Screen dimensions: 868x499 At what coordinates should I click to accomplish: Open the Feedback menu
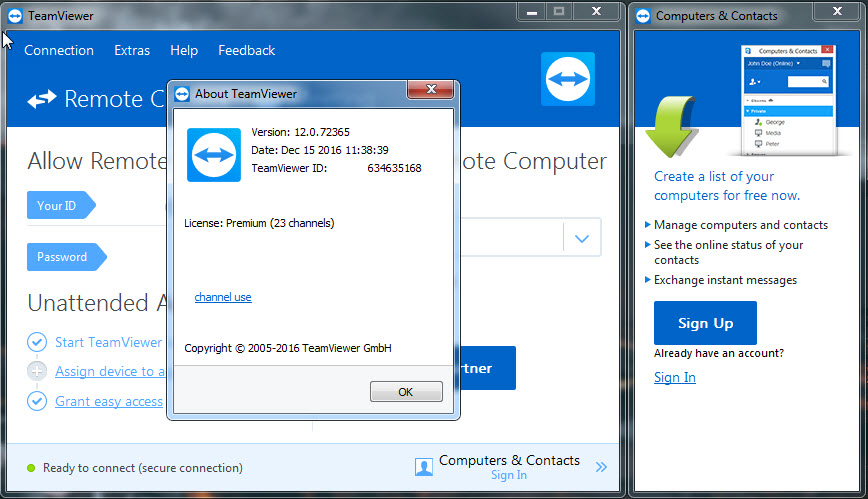pyautogui.click(x=246, y=50)
